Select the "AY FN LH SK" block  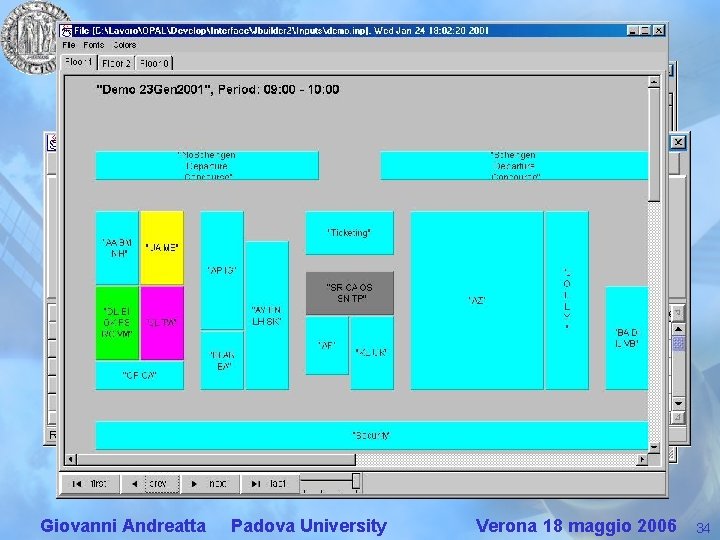pos(267,315)
